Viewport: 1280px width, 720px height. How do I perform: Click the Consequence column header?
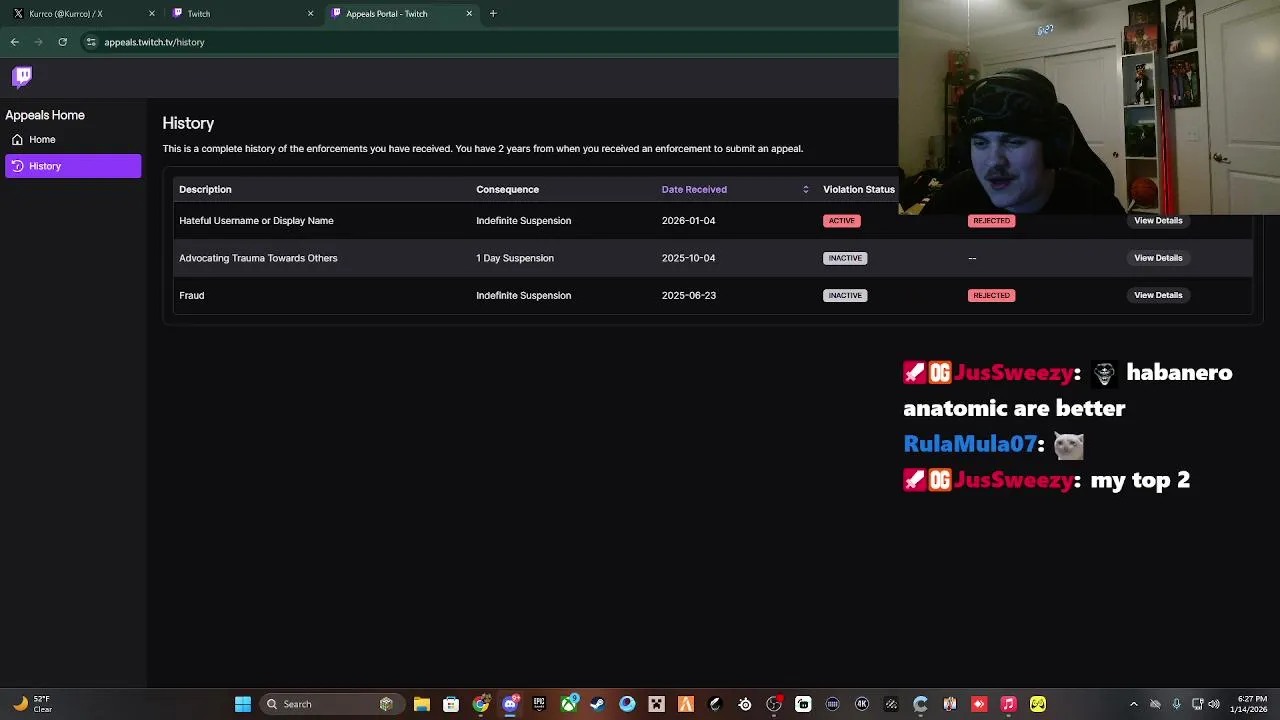point(507,189)
